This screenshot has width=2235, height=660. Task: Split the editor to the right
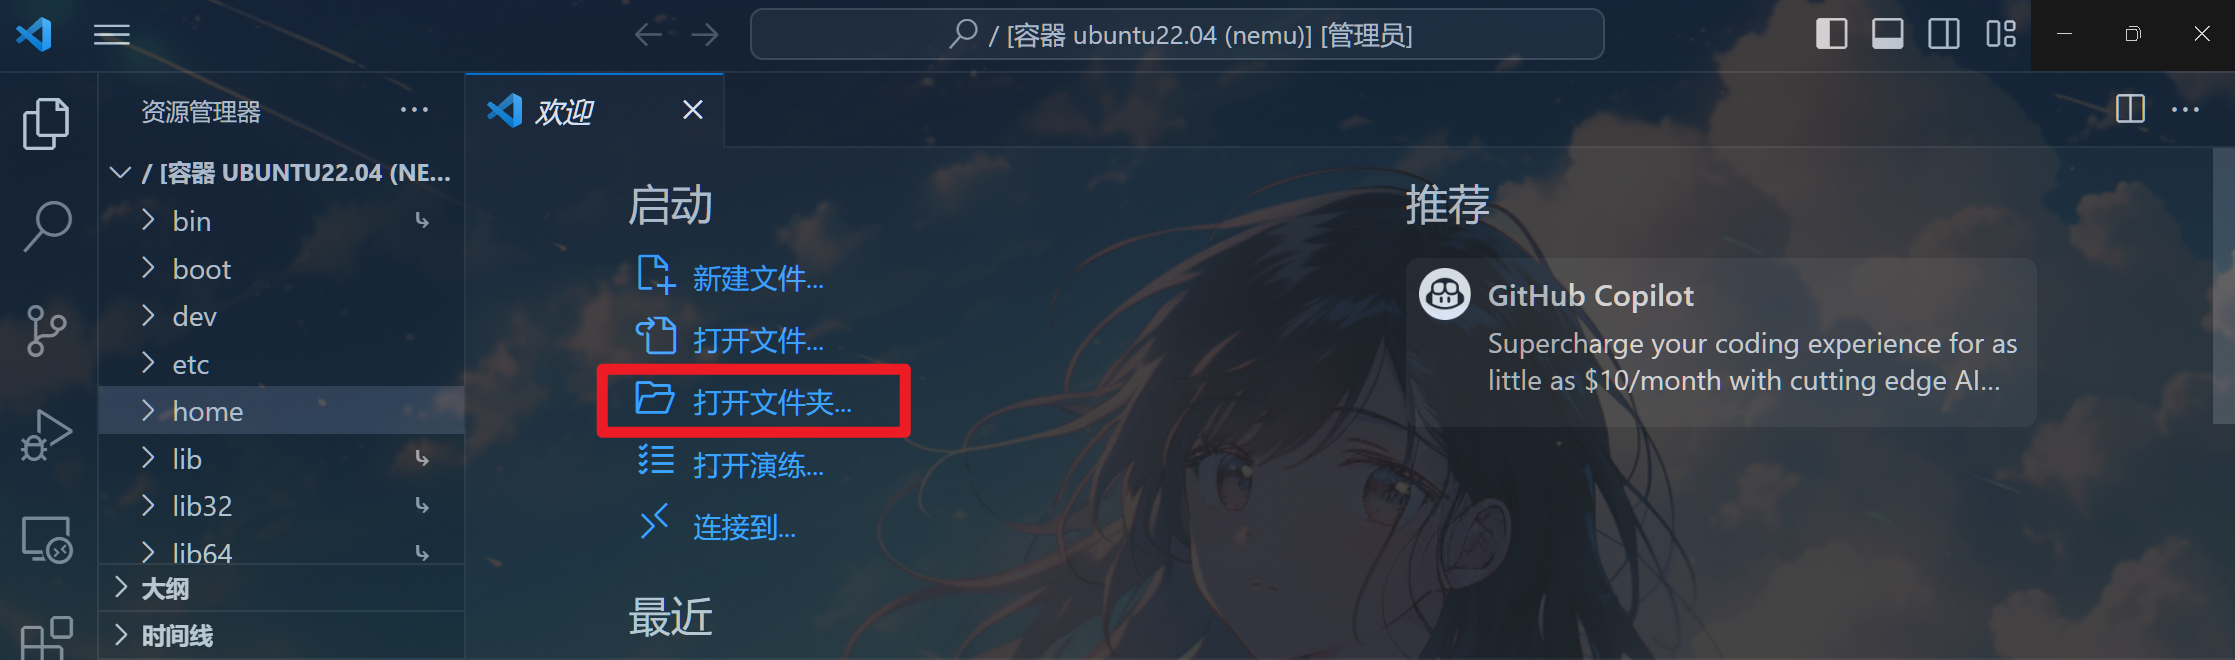(x=2130, y=109)
